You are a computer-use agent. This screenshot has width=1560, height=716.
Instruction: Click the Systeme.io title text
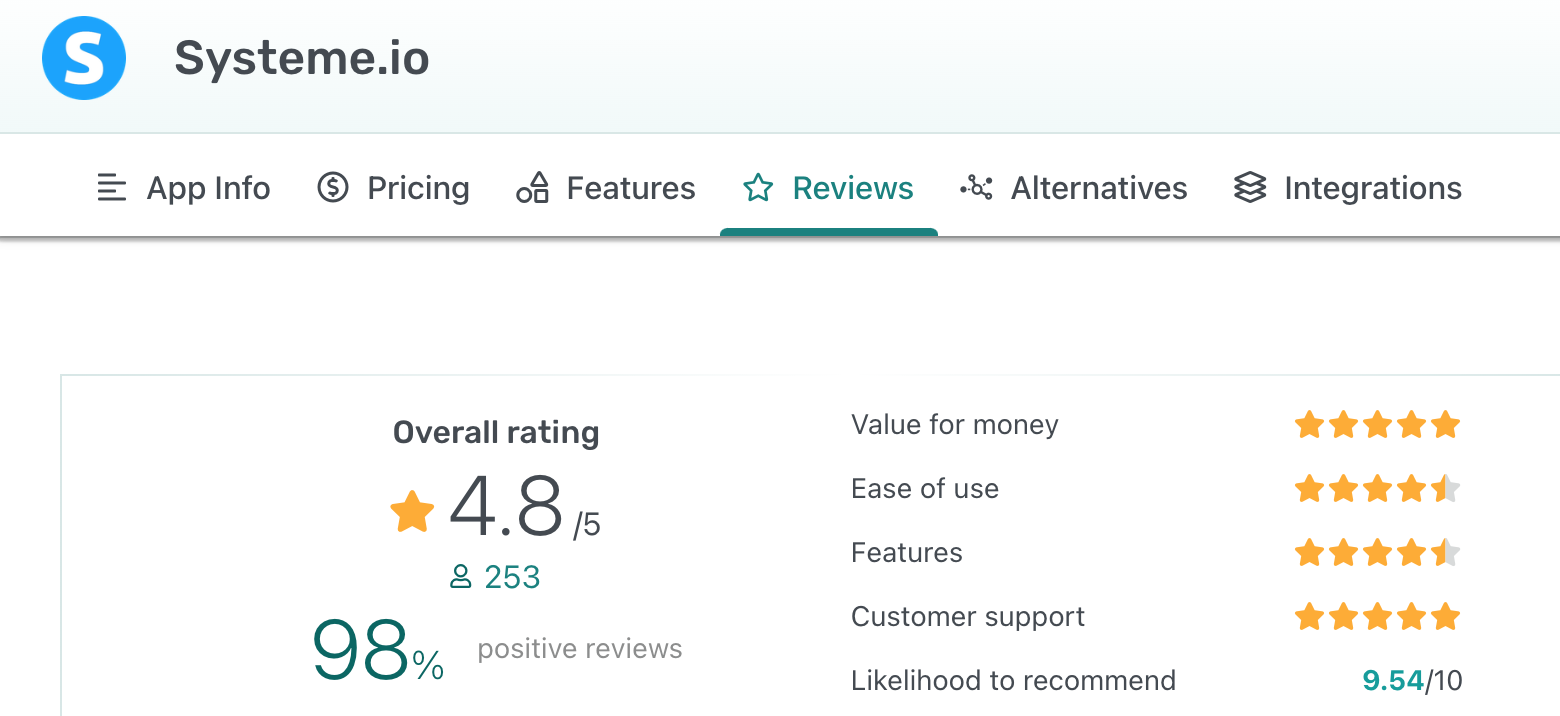(x=302, y=58)
